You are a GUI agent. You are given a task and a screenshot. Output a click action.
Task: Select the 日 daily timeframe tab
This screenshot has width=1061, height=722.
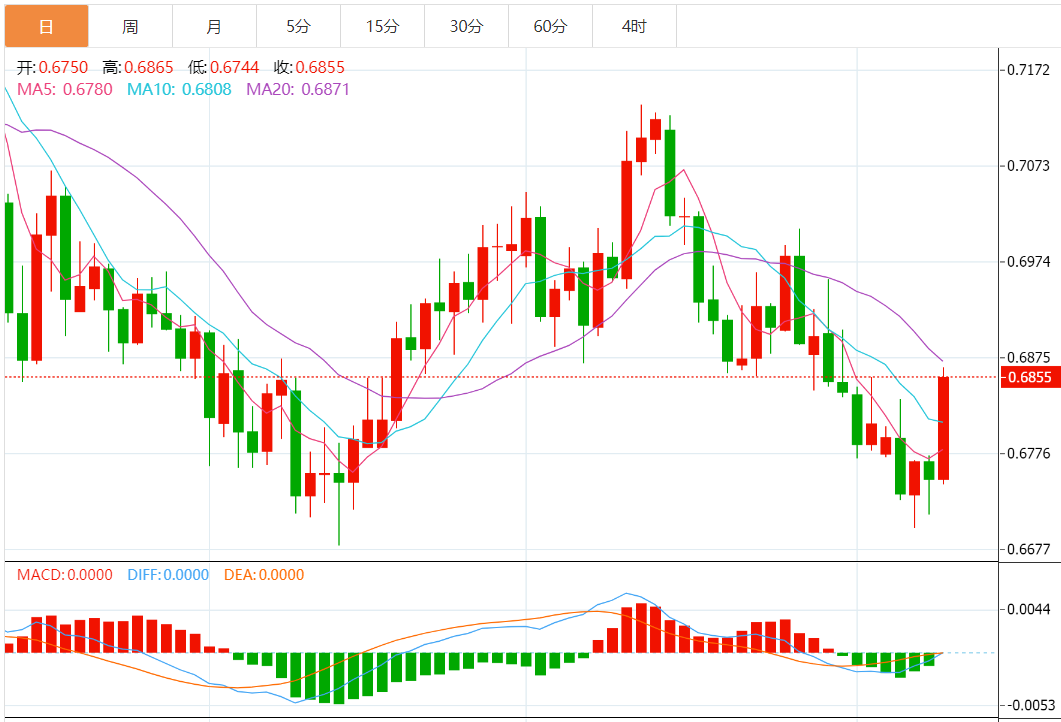(47, 26)
